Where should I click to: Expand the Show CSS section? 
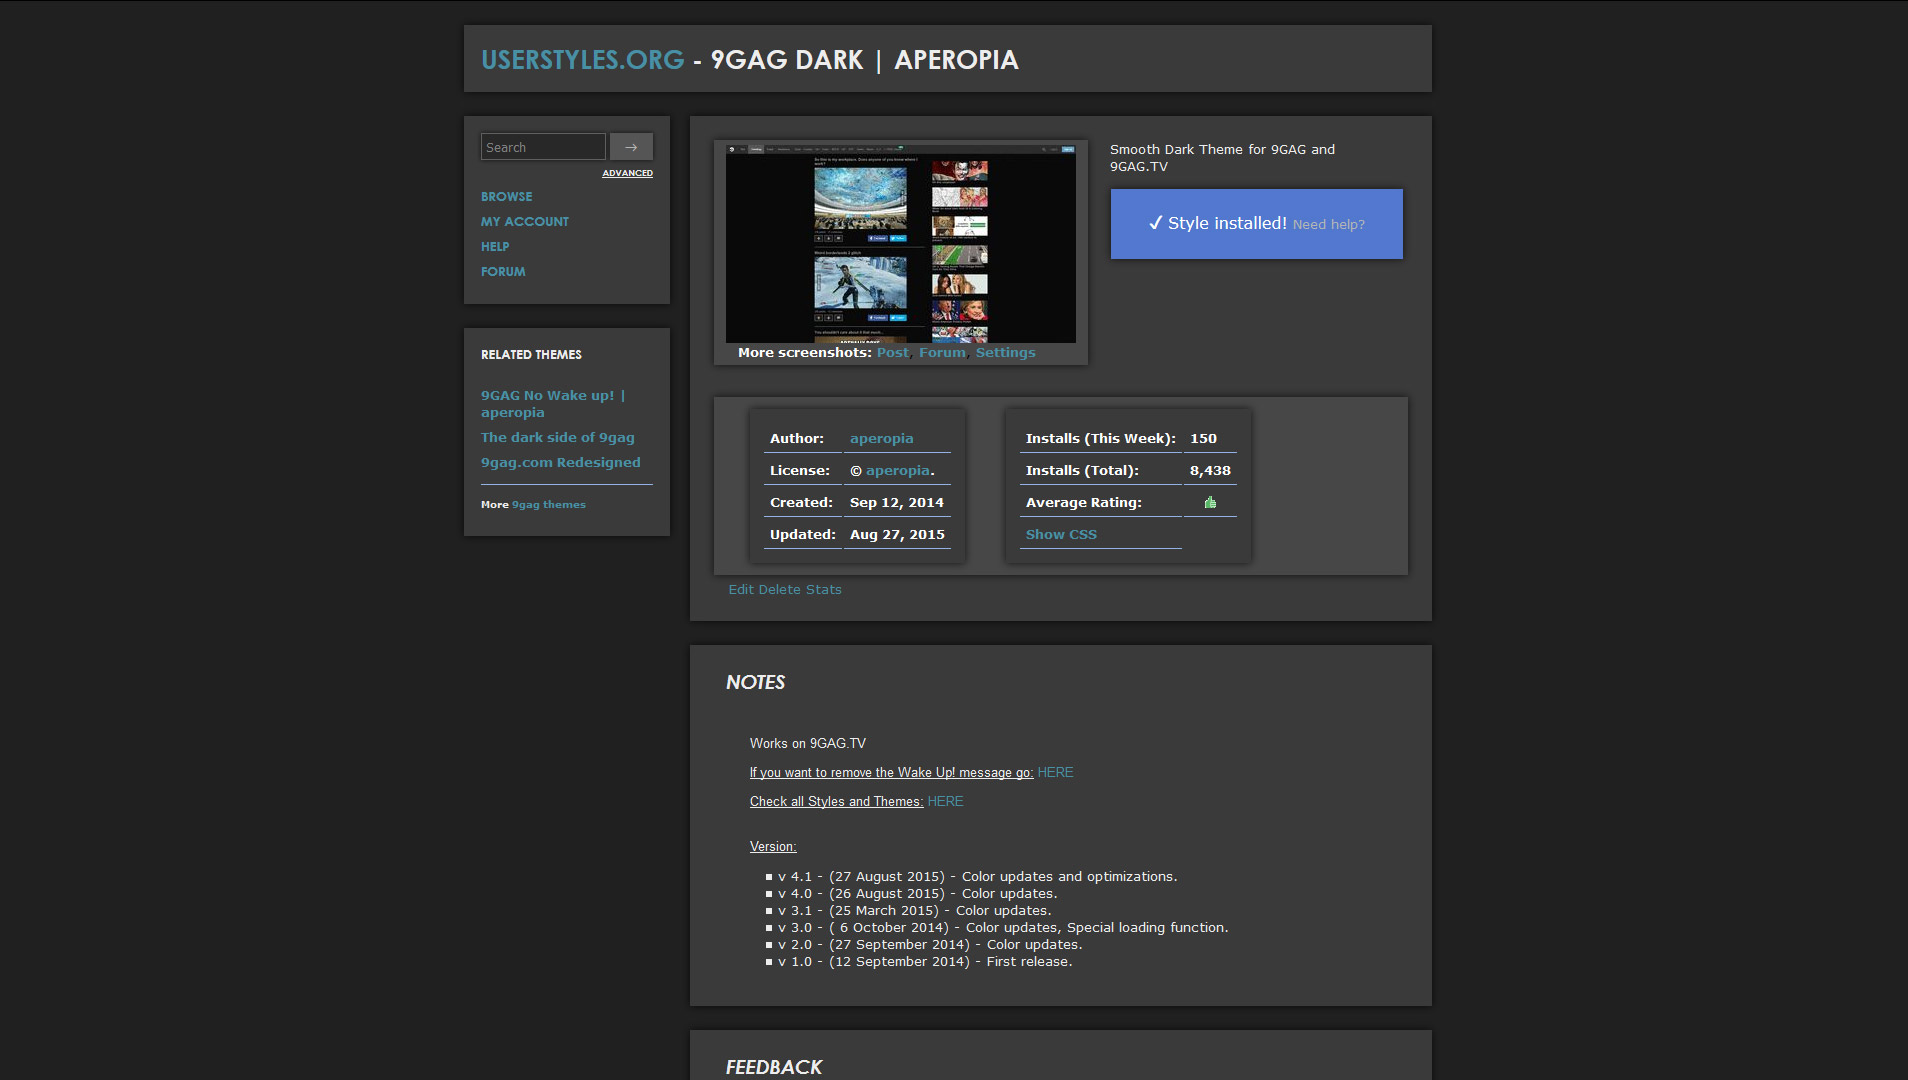[x=1061, y=534]
